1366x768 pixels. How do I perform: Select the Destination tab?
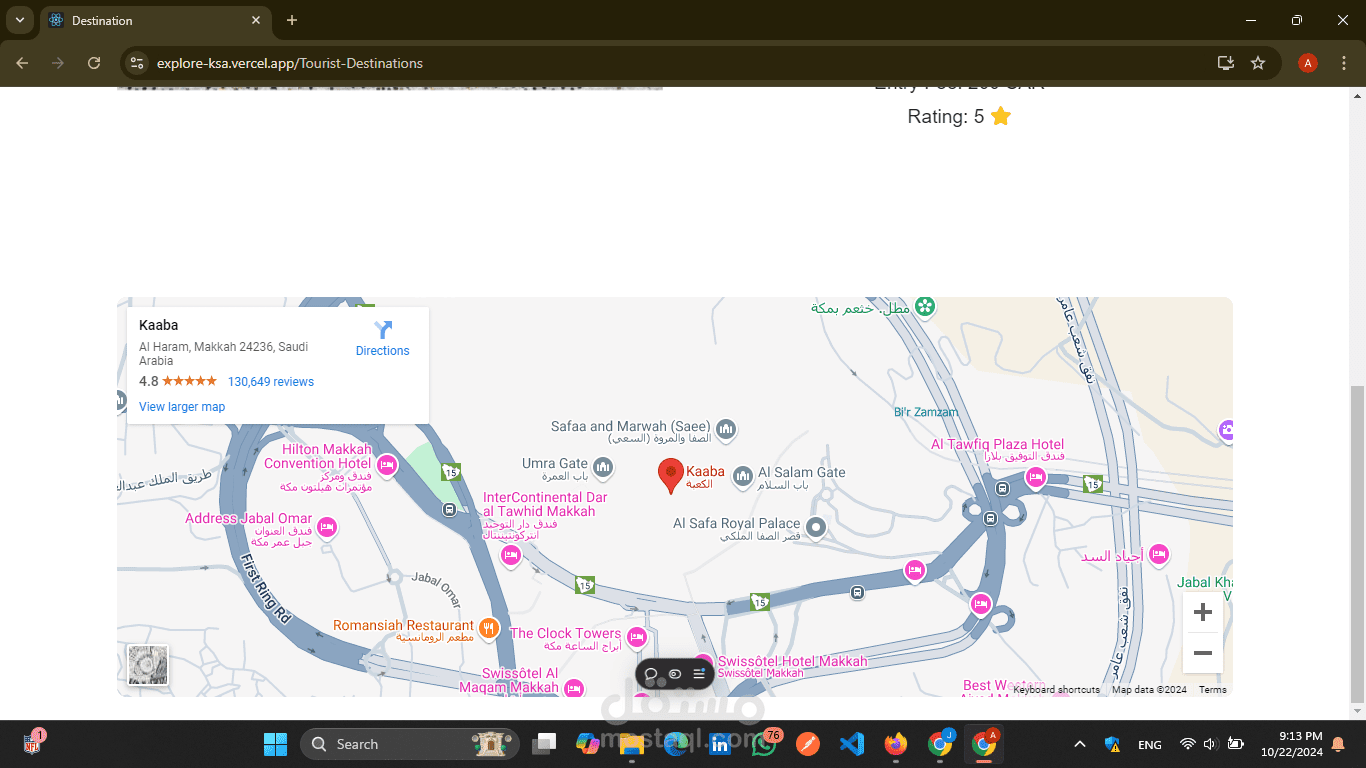coord(155,20)
